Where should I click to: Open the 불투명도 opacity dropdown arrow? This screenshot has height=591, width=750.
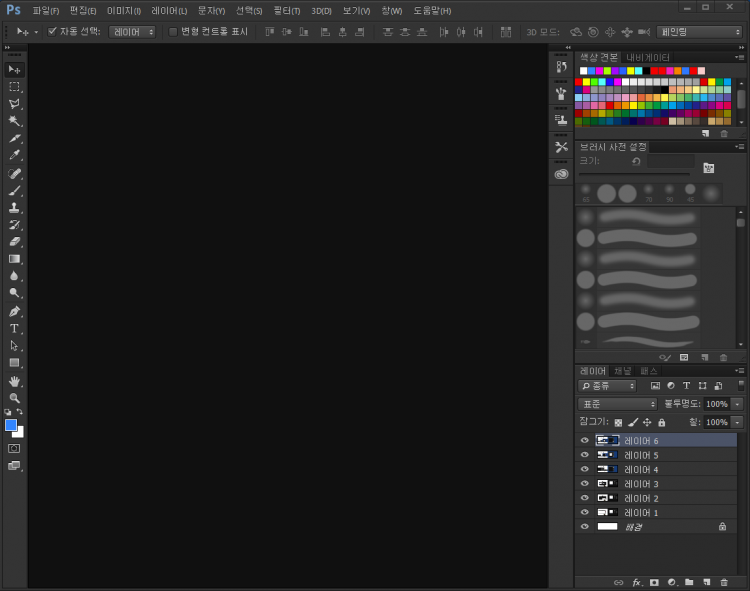point(737,404)
